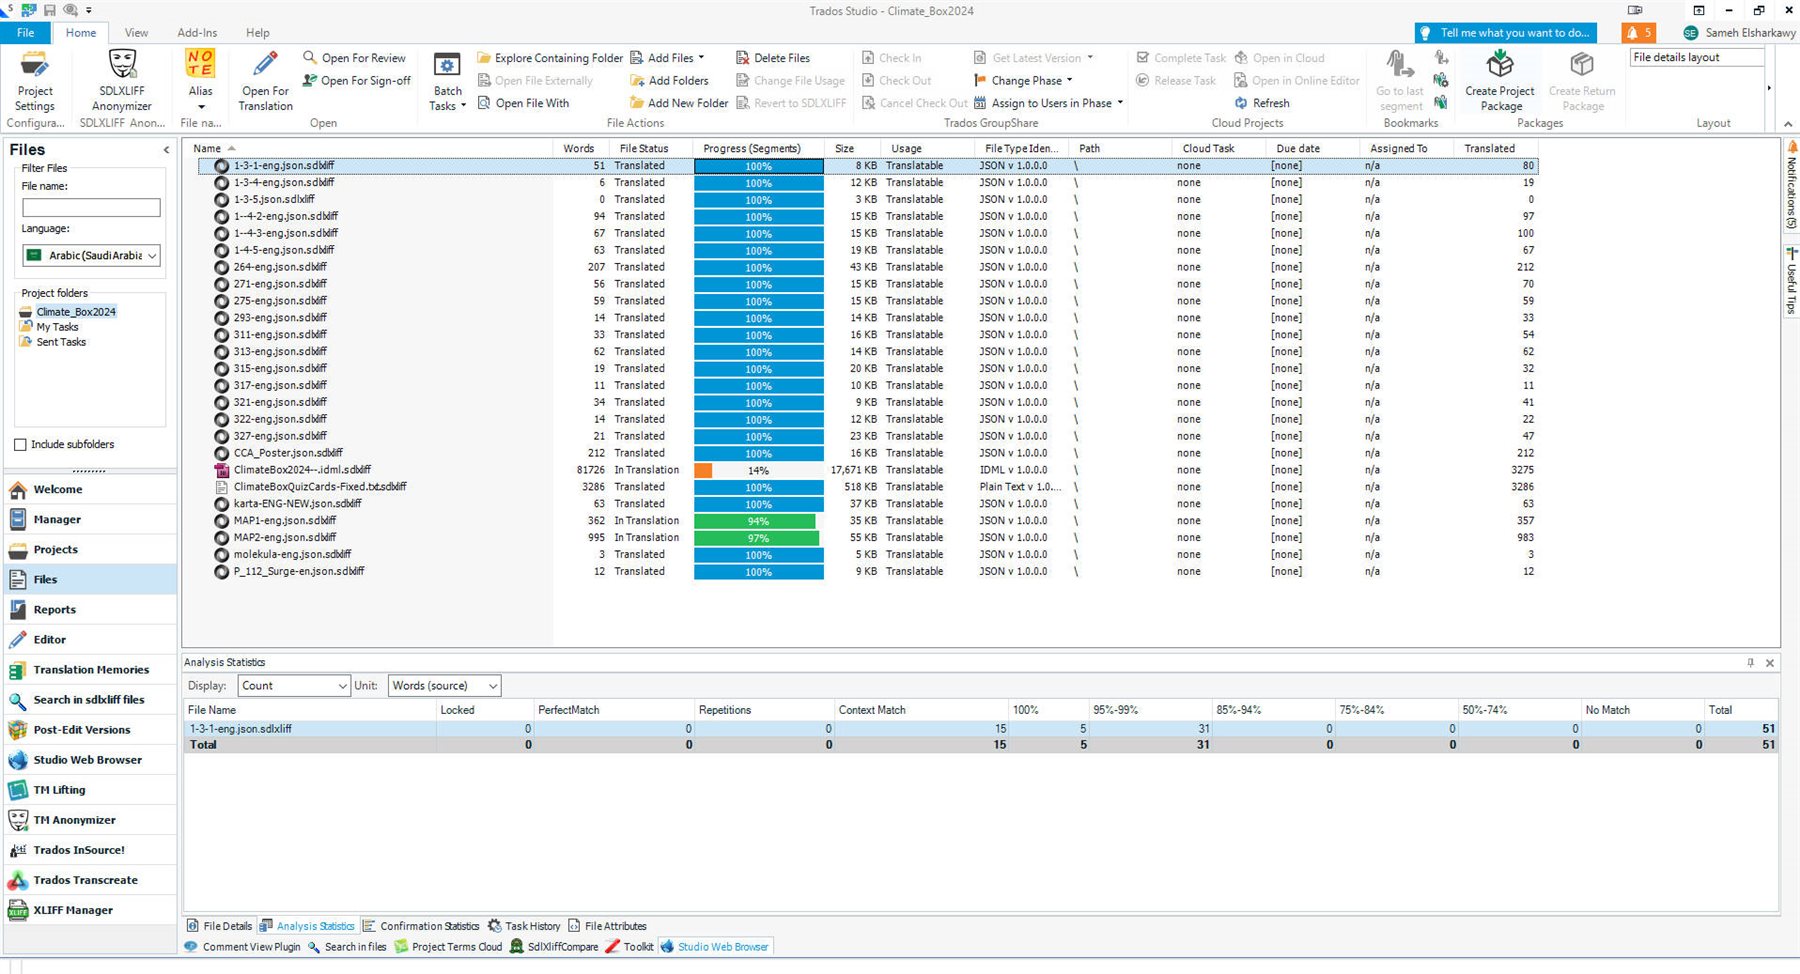Open Sameh Elsharkawy account

point(1739,33)
